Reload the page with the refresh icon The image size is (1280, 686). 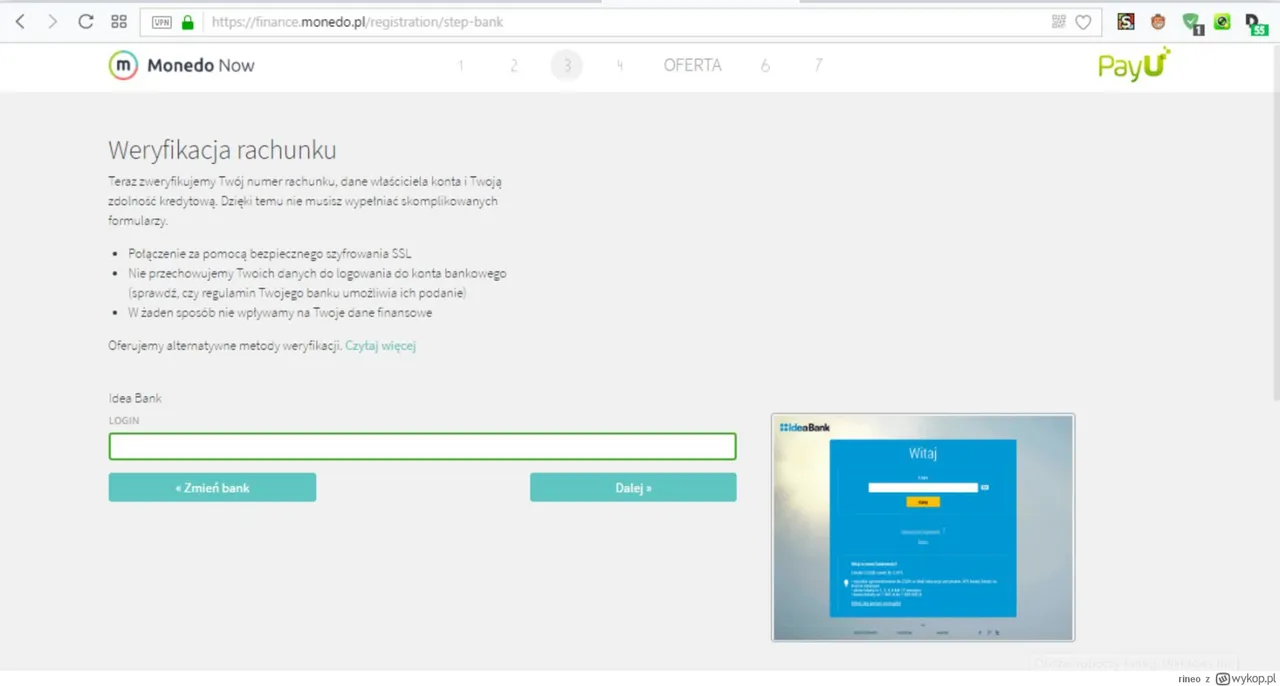[x=85, y=22]
